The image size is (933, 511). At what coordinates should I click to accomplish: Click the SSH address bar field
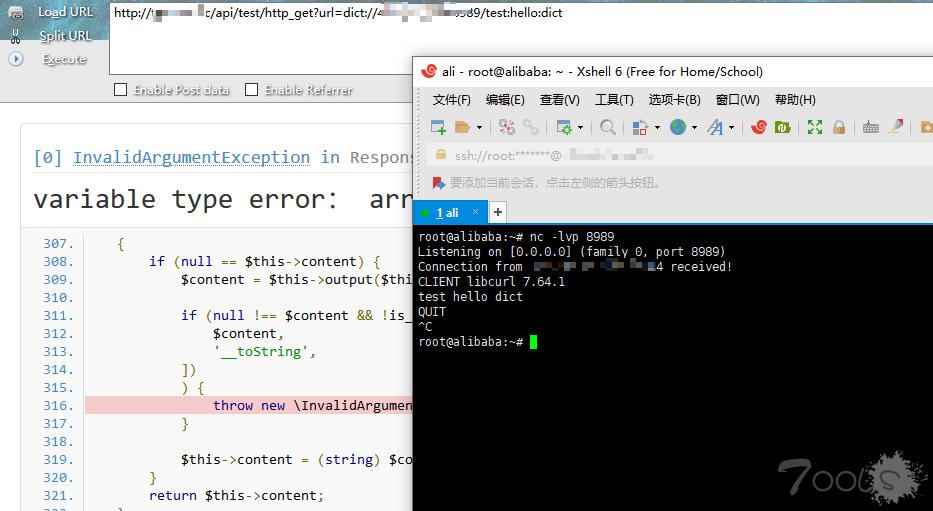click(678, 155)
